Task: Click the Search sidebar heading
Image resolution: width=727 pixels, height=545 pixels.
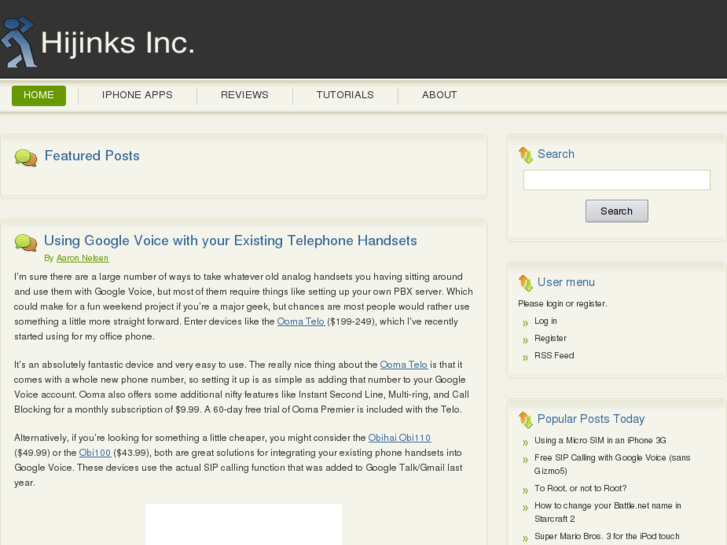Action: (555, 154)
